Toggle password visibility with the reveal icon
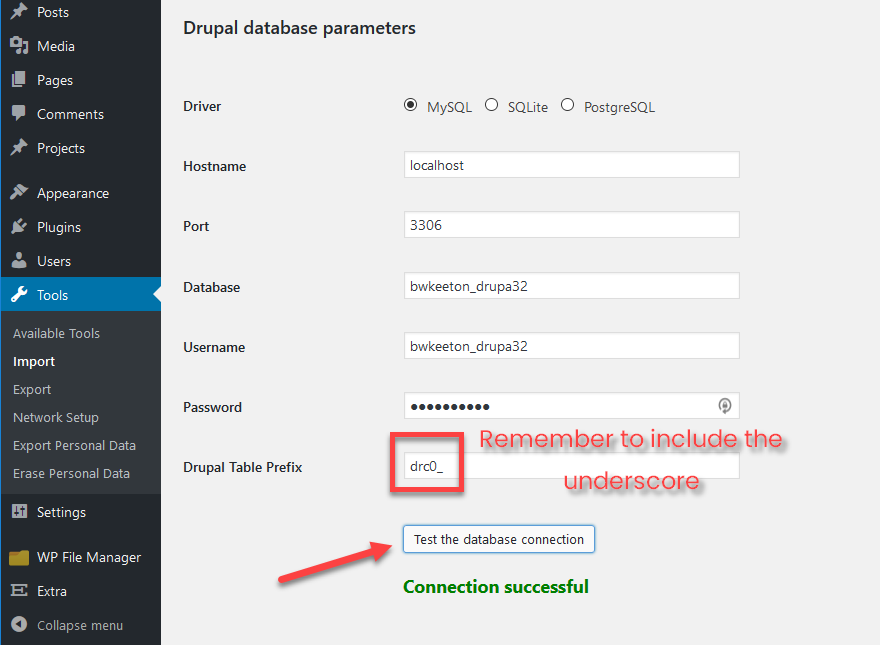This screenshot has width=880, height=645. (724, 406)
